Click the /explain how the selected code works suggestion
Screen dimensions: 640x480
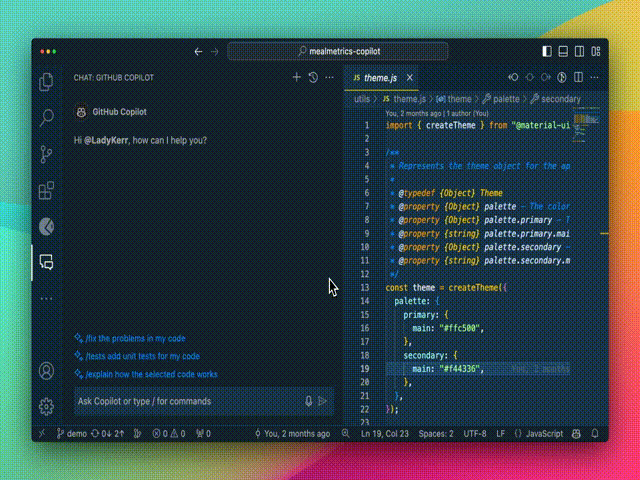(x=151, y=374)
